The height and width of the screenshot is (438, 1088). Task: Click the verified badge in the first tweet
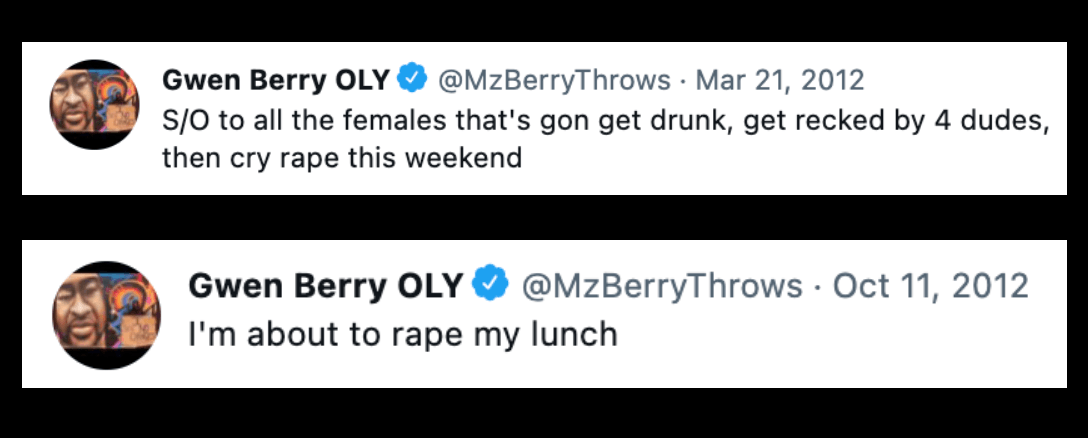pos(412,78)
